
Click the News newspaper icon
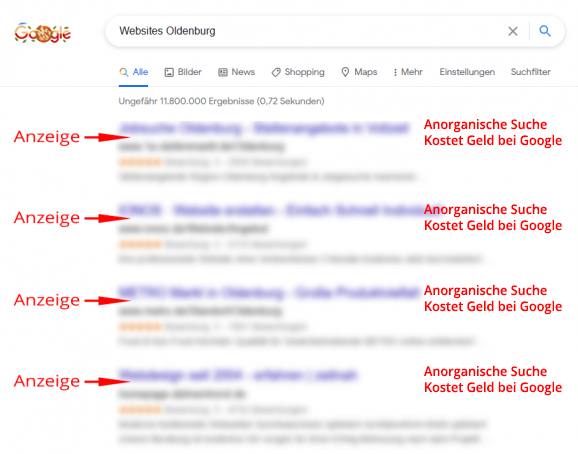(x=223, y=72)
